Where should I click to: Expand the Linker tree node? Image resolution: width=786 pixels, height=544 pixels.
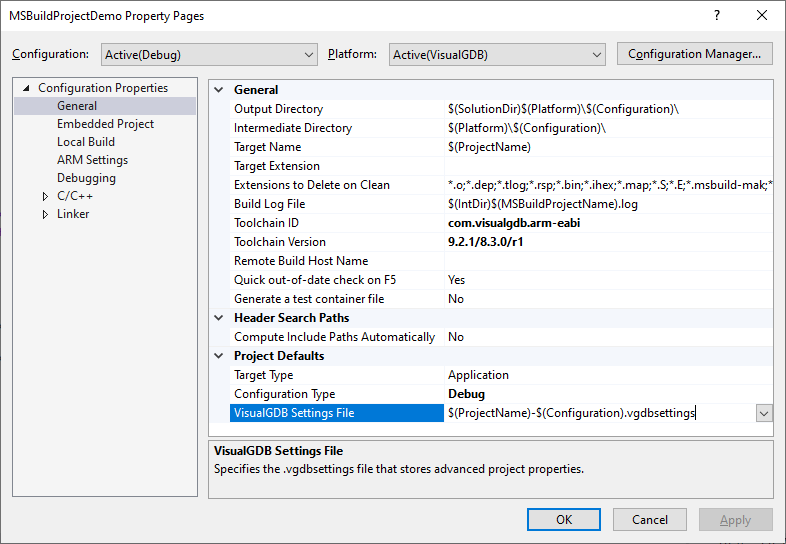click(45, 214)
